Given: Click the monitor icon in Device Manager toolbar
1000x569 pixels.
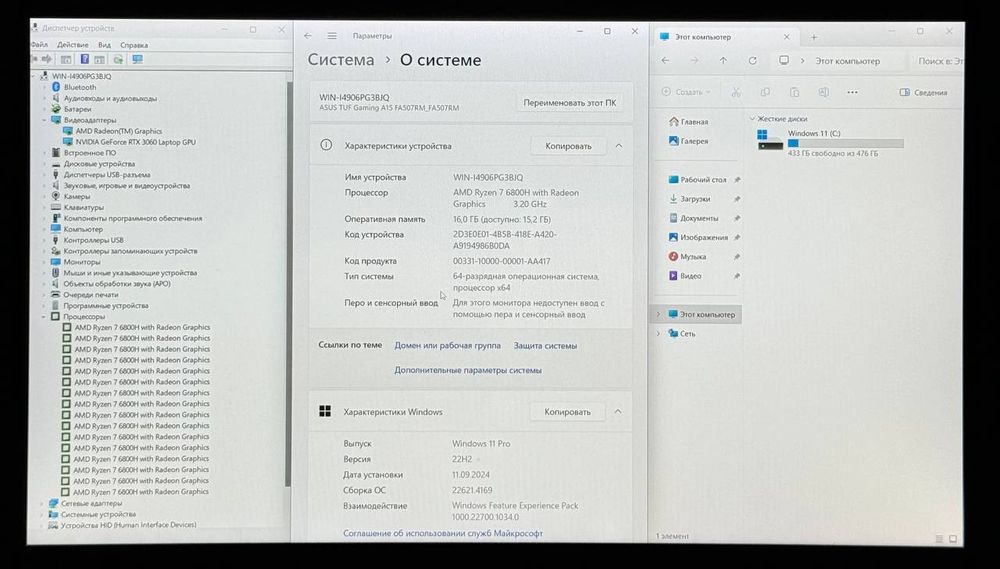Looking at the screenshot, I should [x=138, y=59].
